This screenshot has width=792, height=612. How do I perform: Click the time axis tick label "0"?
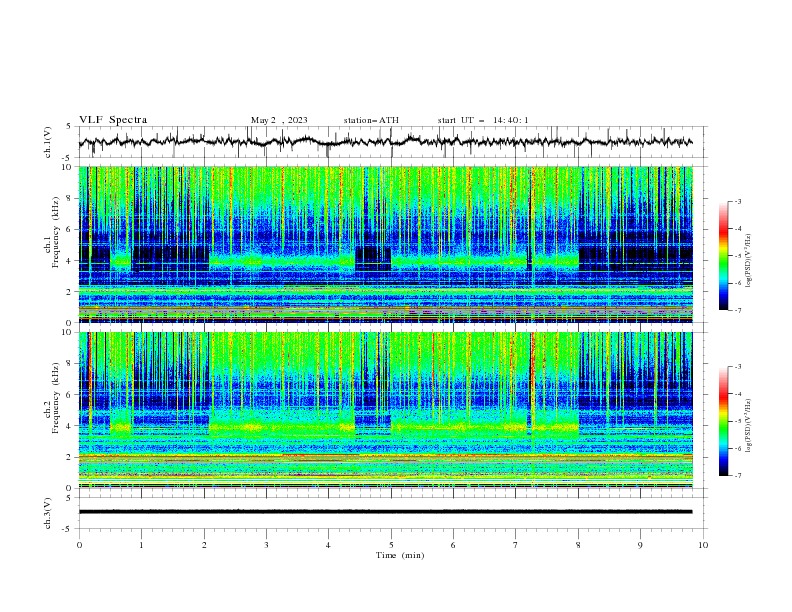pyautogui.click(x=79, y=545)
